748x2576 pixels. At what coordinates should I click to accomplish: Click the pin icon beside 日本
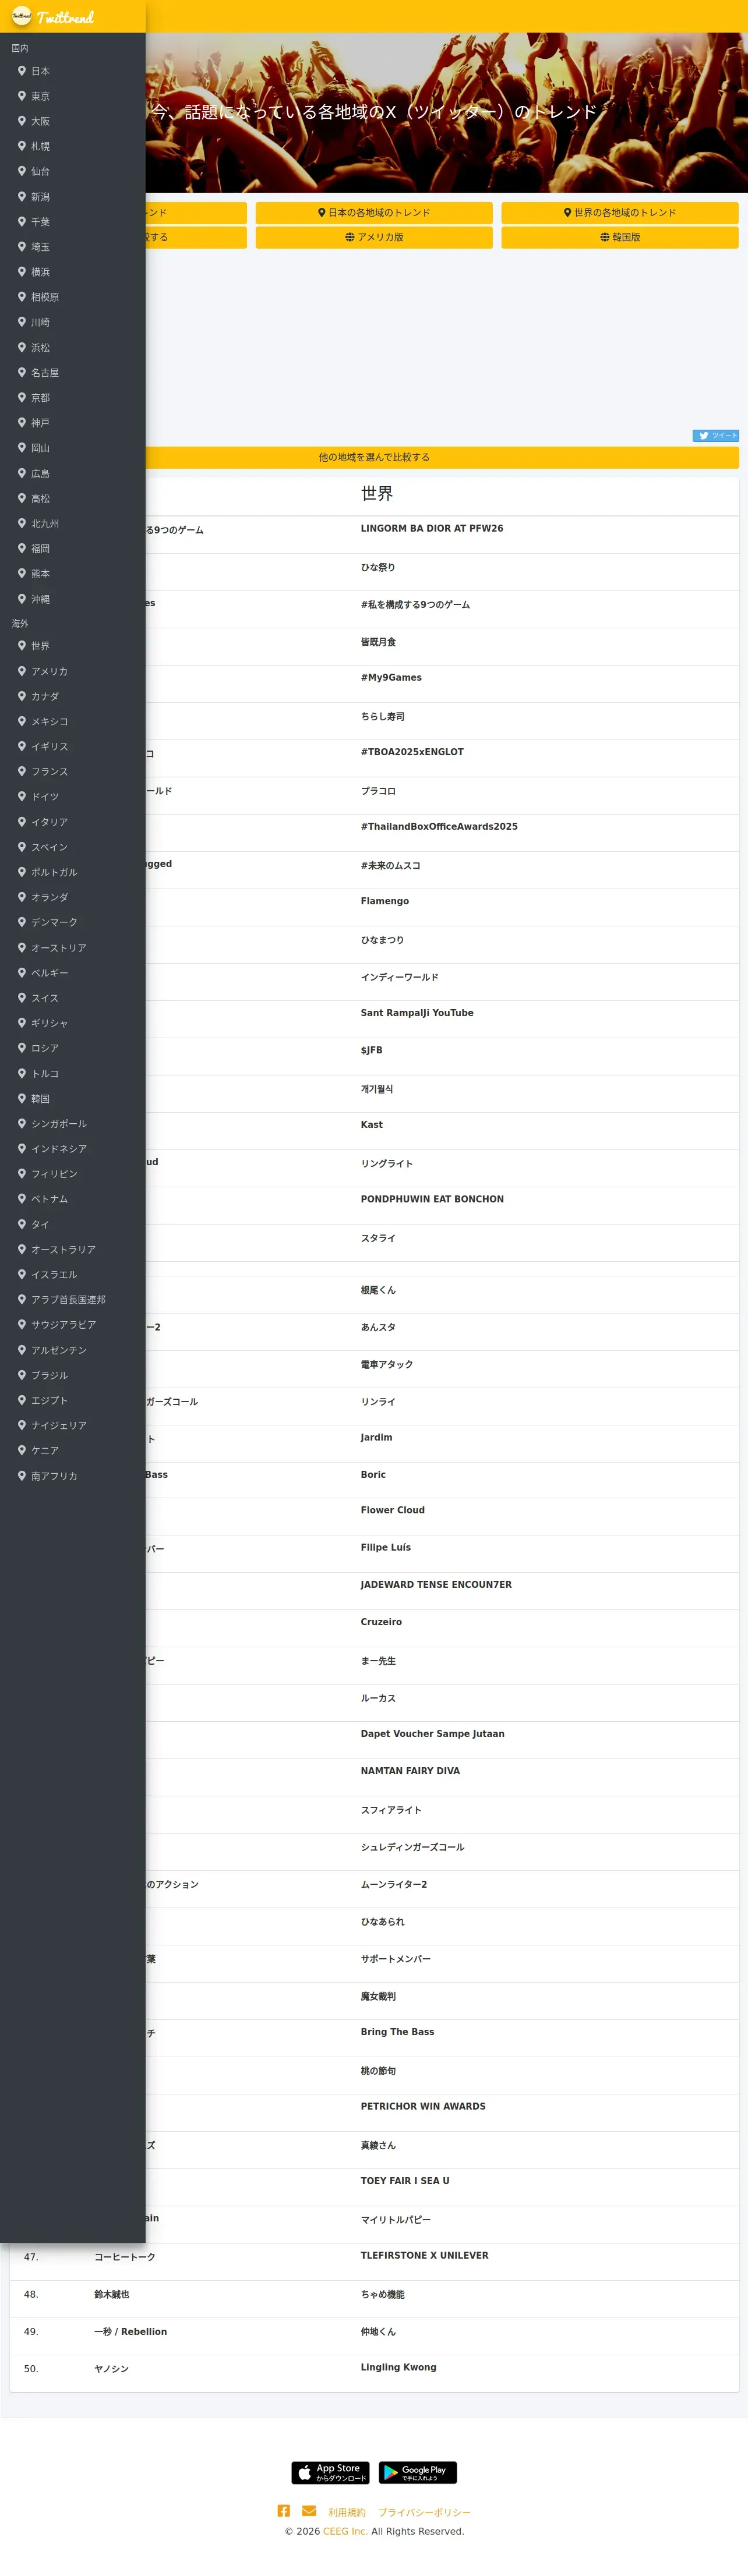pos(22,71)
